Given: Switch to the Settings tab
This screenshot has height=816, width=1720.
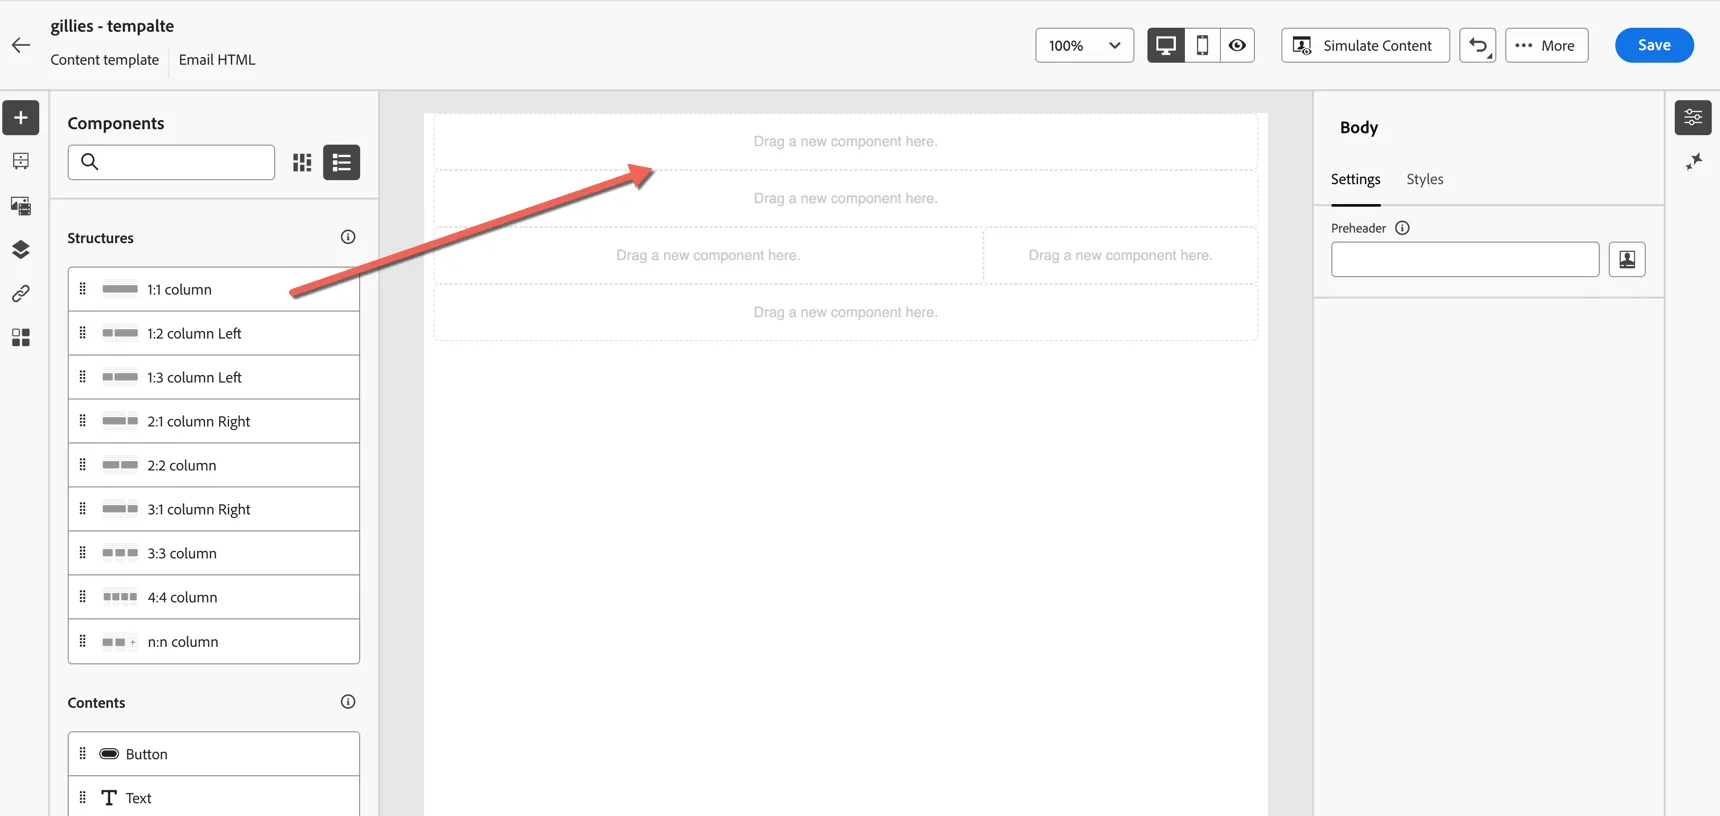Looking at the screenshot, I should point(1356,180).
